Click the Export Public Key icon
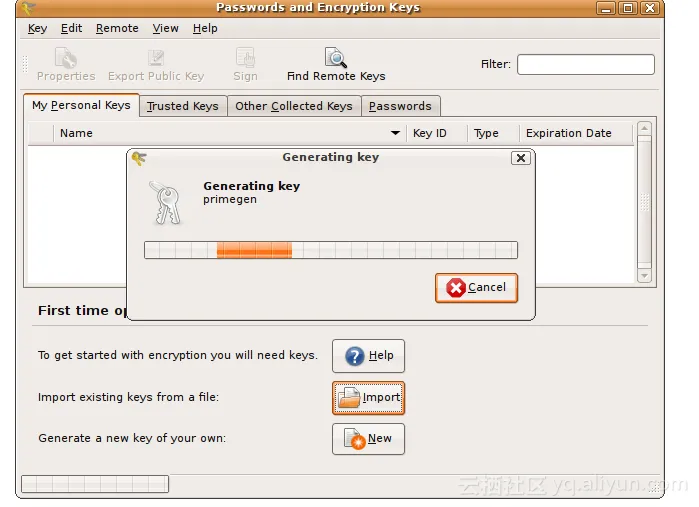699x507 pixels. [x=156, y=59]
